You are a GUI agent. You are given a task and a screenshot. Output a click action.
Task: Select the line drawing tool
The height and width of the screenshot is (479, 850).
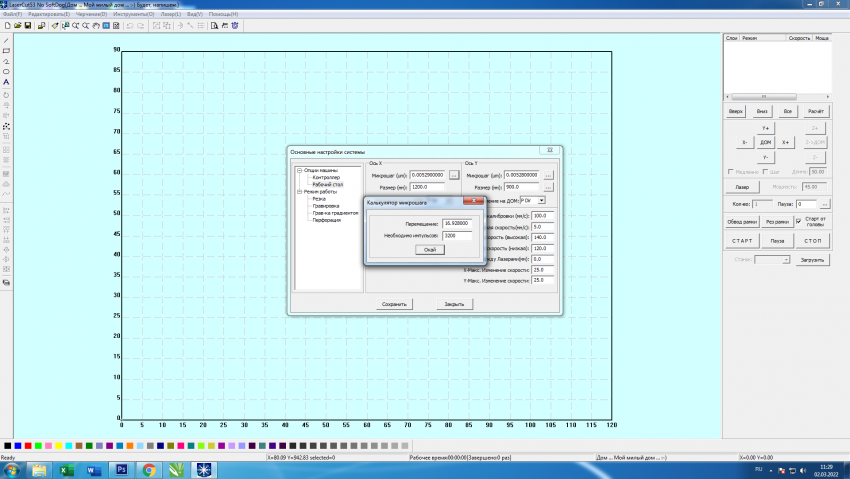6,41
